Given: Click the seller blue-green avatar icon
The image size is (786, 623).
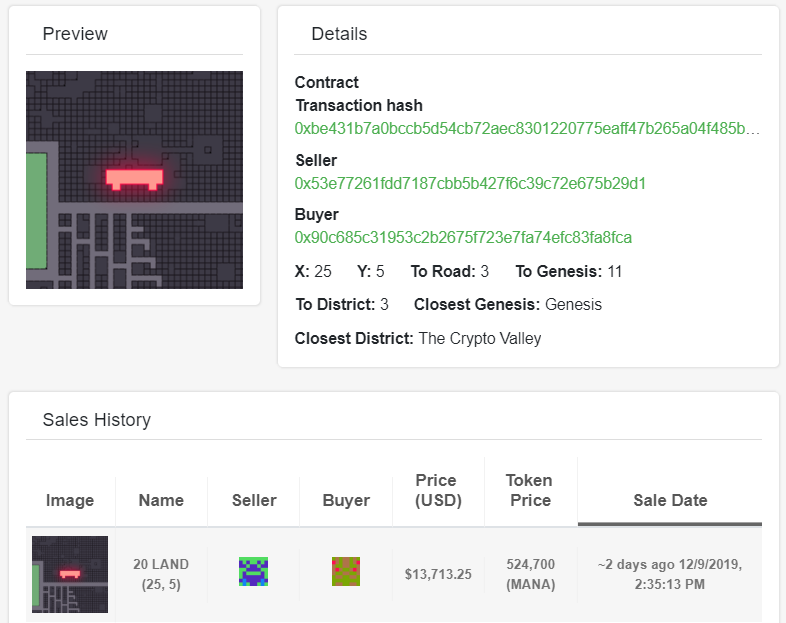Looking at the screenshot, I should 253,571.
